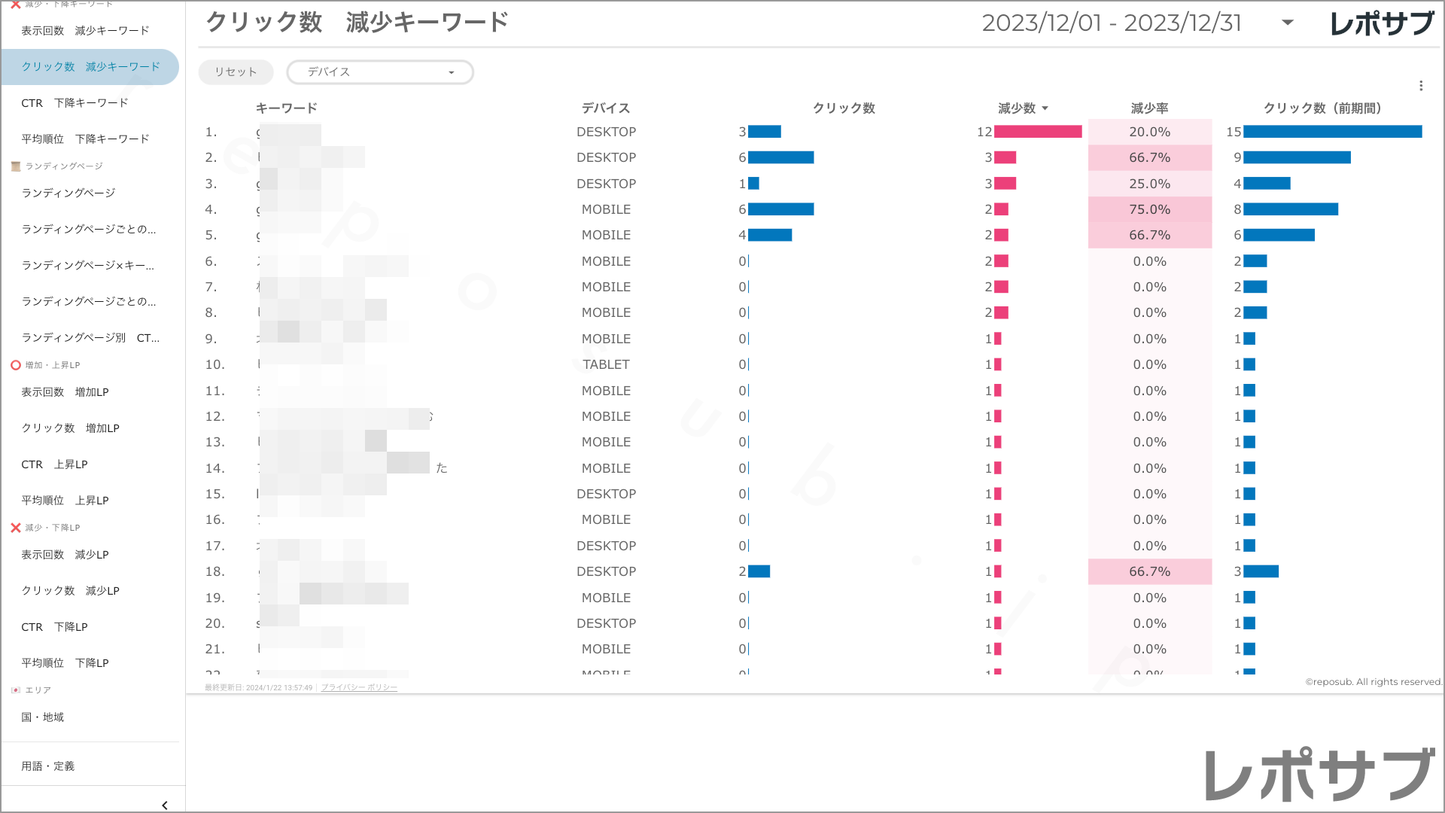Click the large gray レポサブ footer logo

coord(1320,775)
